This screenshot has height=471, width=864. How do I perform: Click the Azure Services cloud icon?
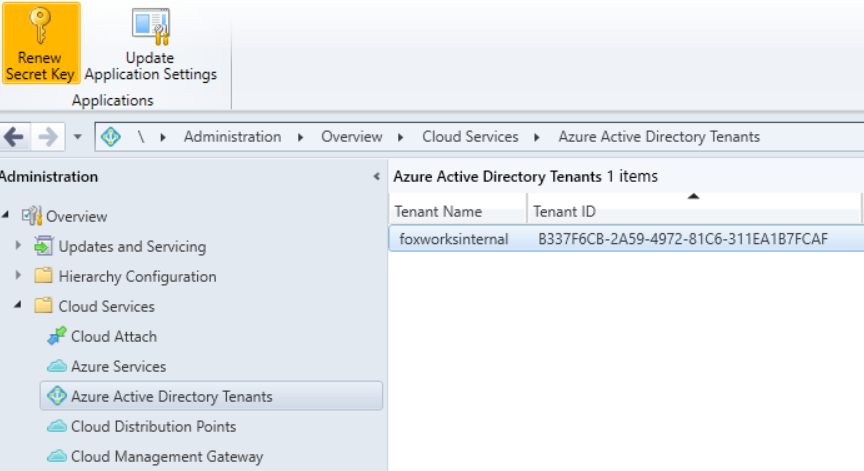pos(57,366)
